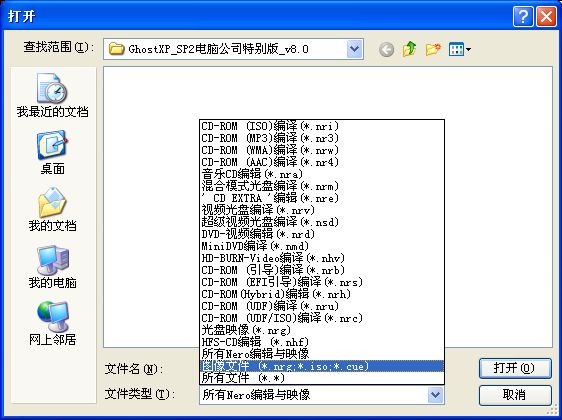Select 光盘映像 (*.nrg) file type
The width and height of the screenshot is (562, 420).
point(322,330)
